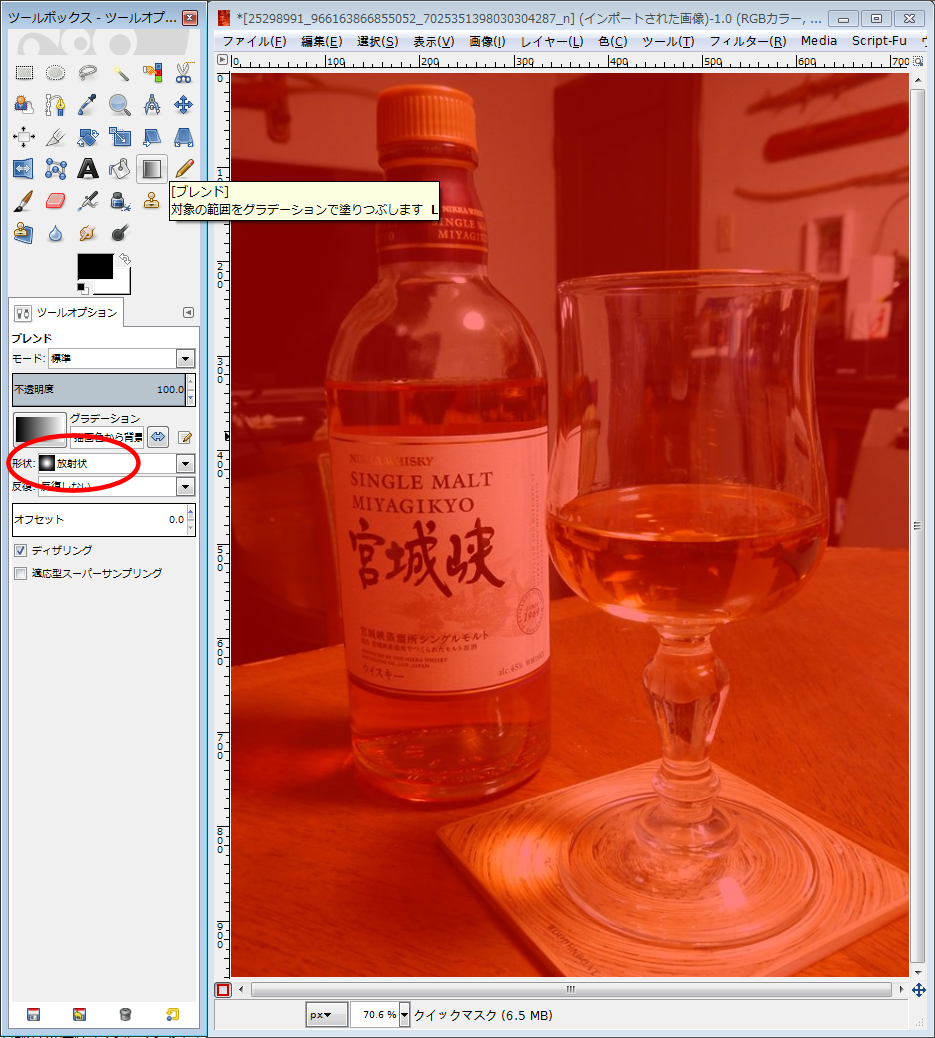The image size is (935, 1038).
Task: Pick the Bucket Fill tool
Action: (x=119, y=169)
